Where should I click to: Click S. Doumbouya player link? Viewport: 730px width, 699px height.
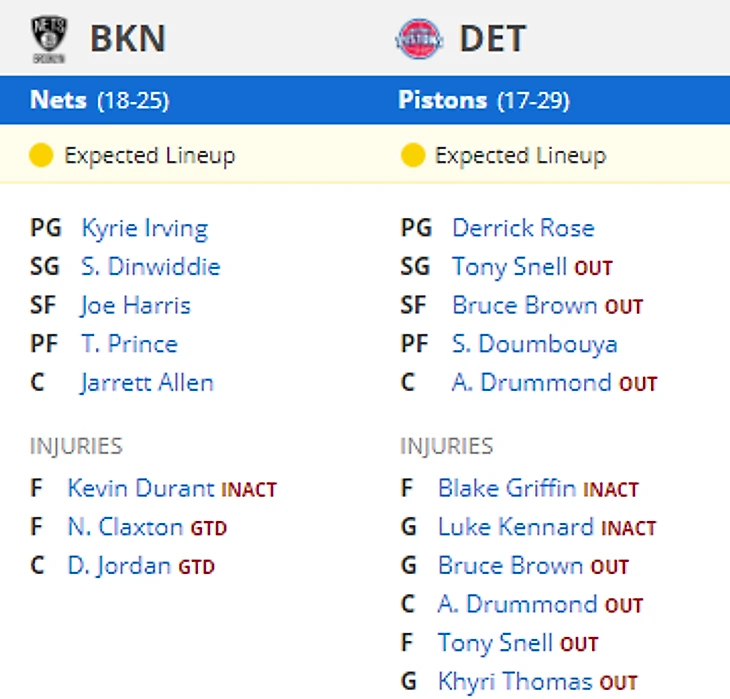[x=535, y=344]
